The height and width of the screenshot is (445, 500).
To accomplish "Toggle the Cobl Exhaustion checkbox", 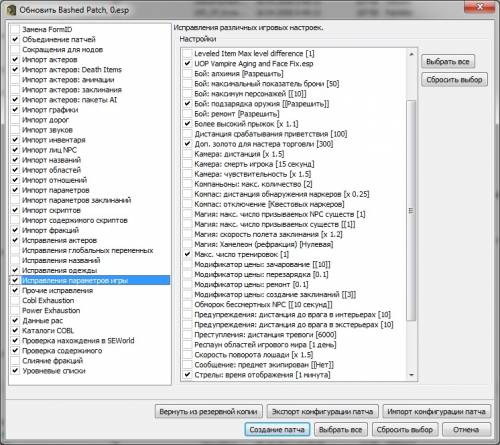I will coord(15,300).
